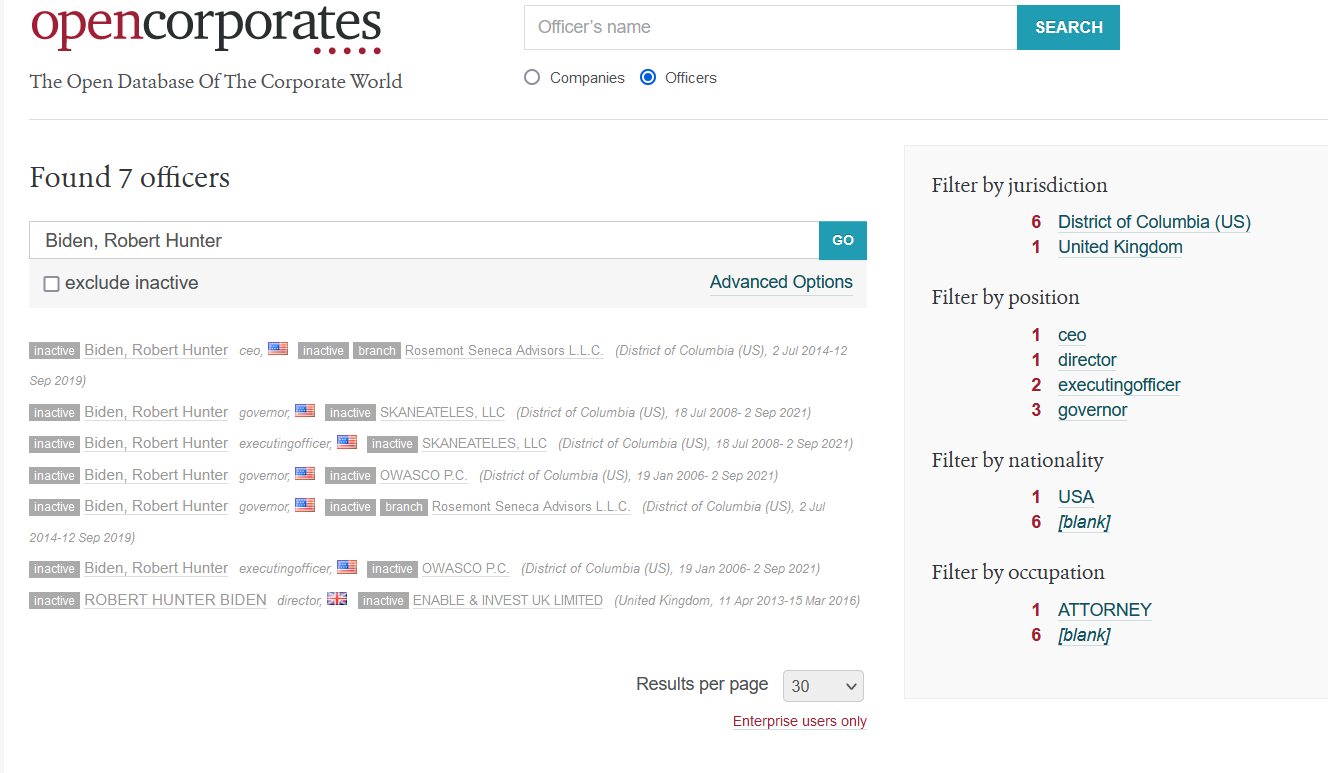
Task: Open Rosemont Seneca Advisors L.L.C. in the ceo row
Action: point(504,351)
